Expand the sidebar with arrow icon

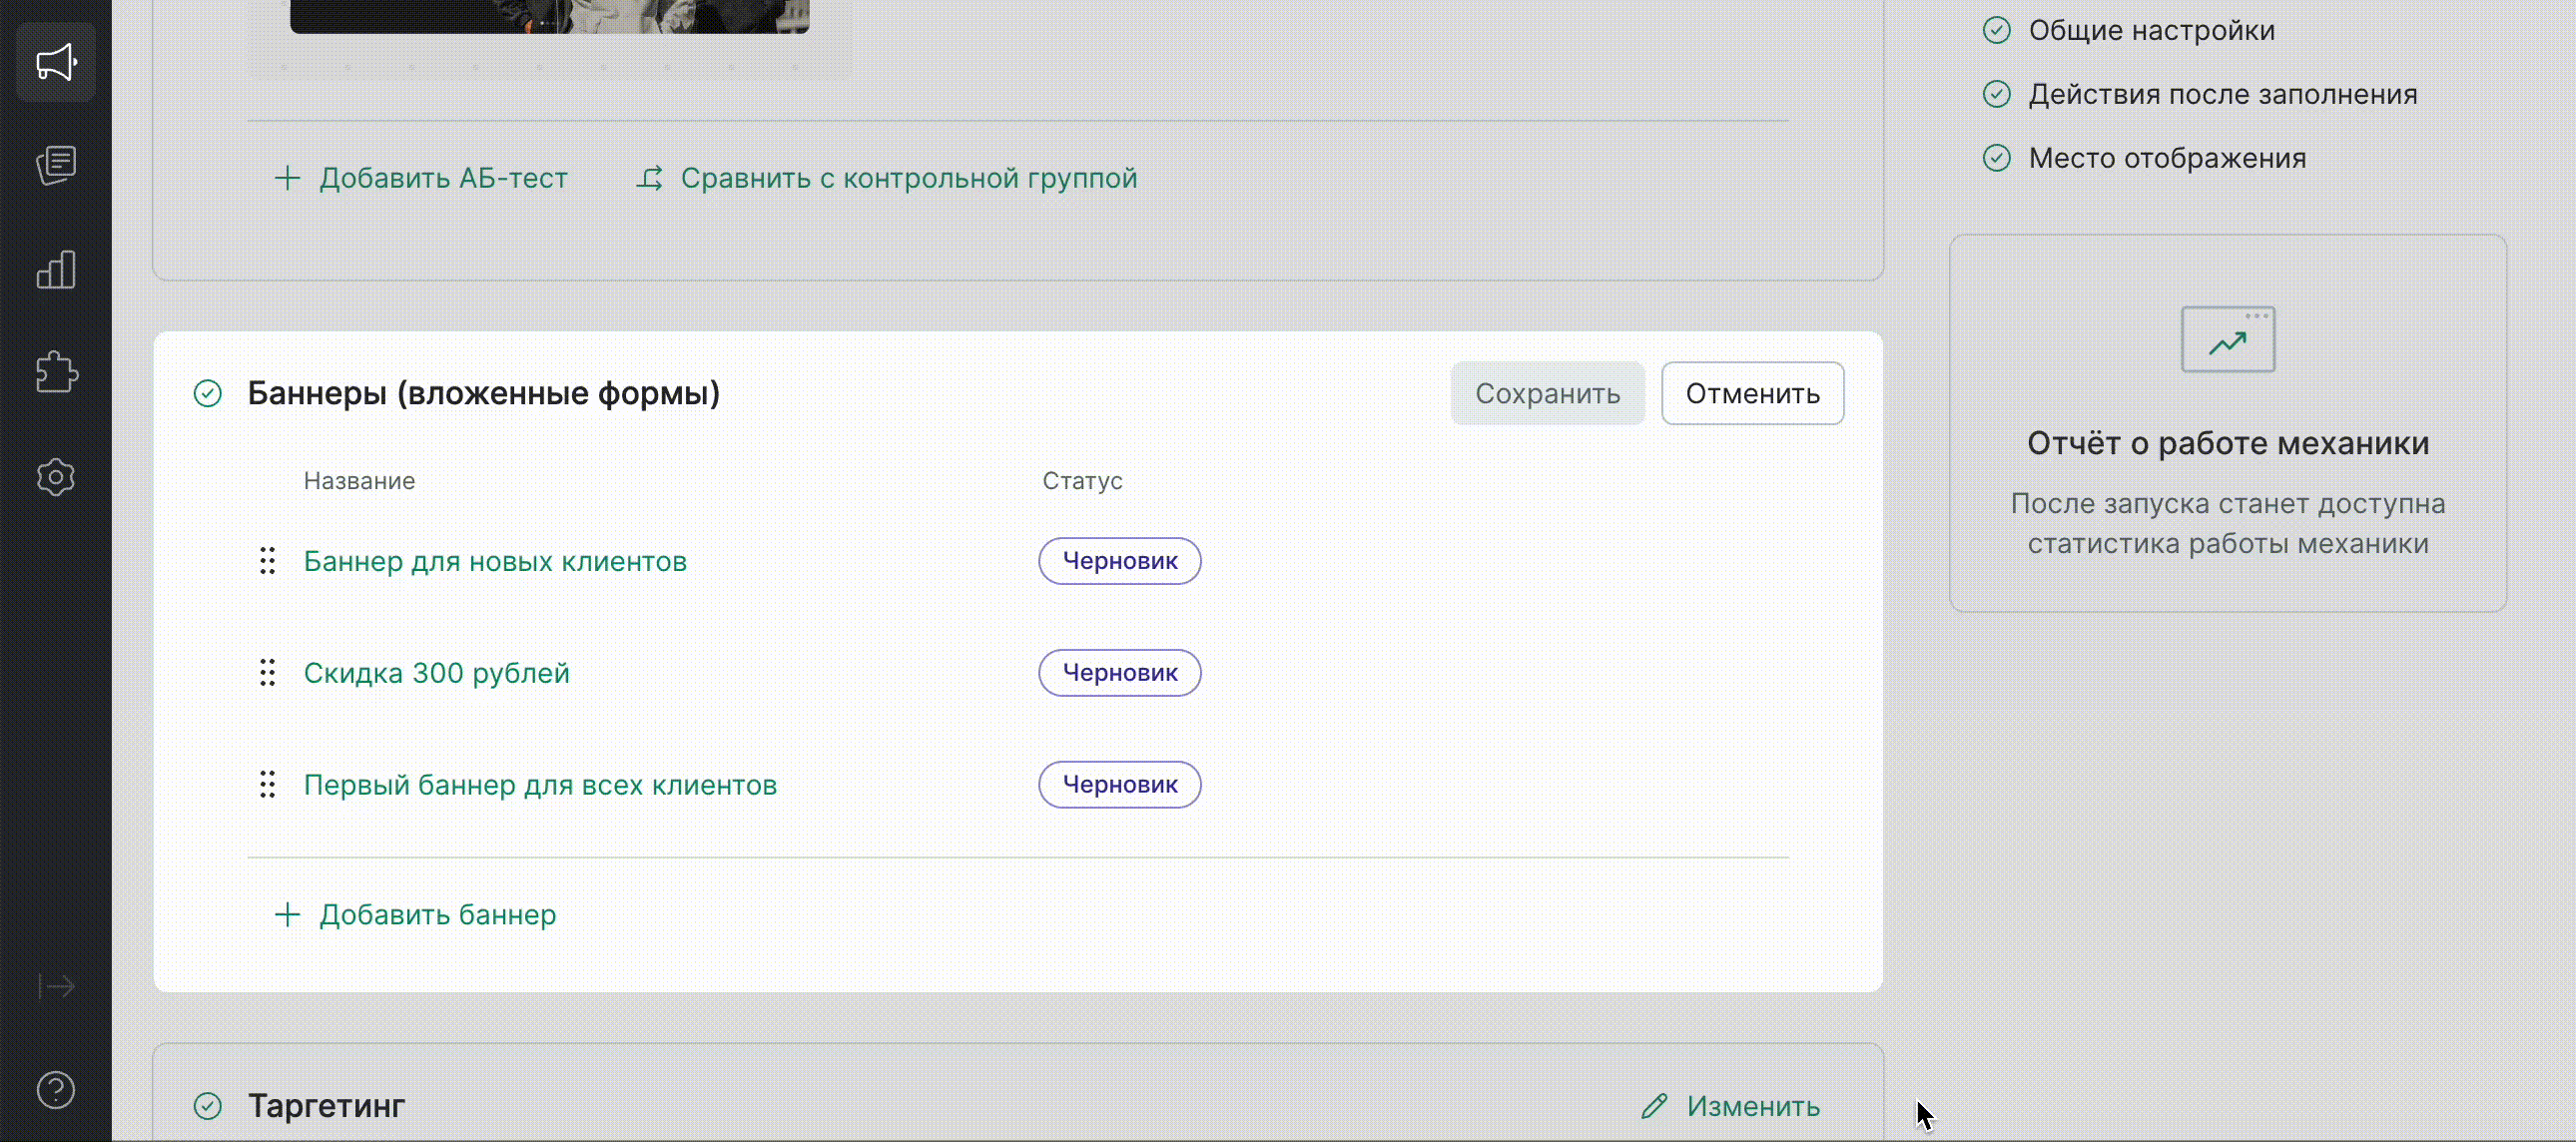(56, 987)
